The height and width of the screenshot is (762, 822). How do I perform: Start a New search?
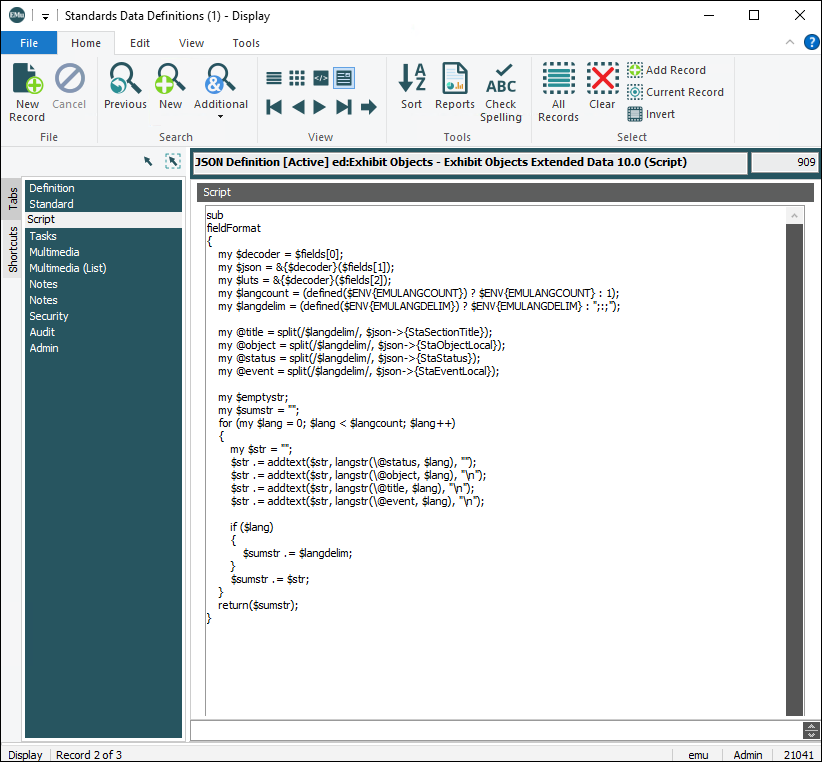point(171,86)
